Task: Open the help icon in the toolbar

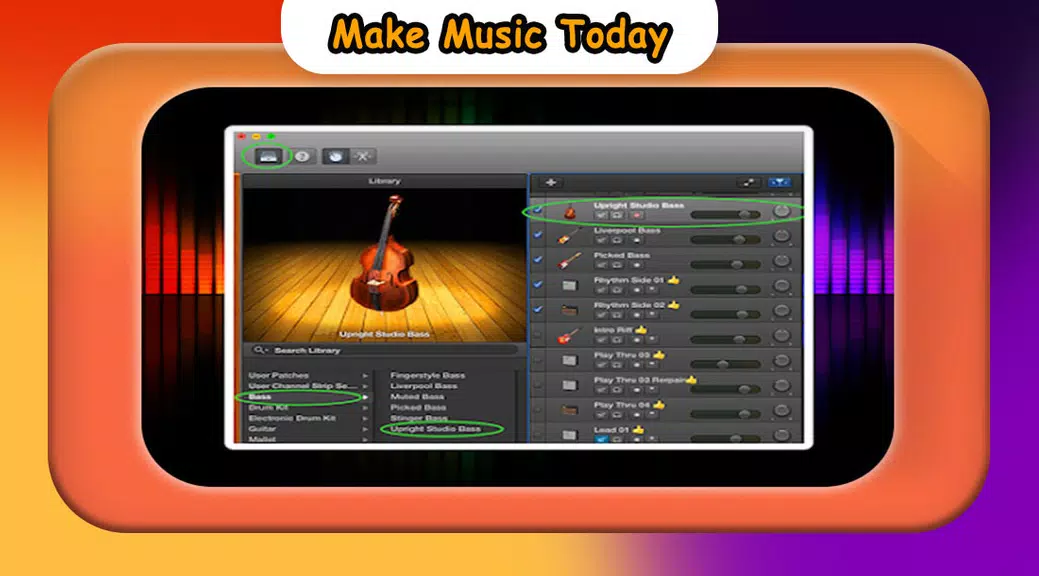Action: 302,156
